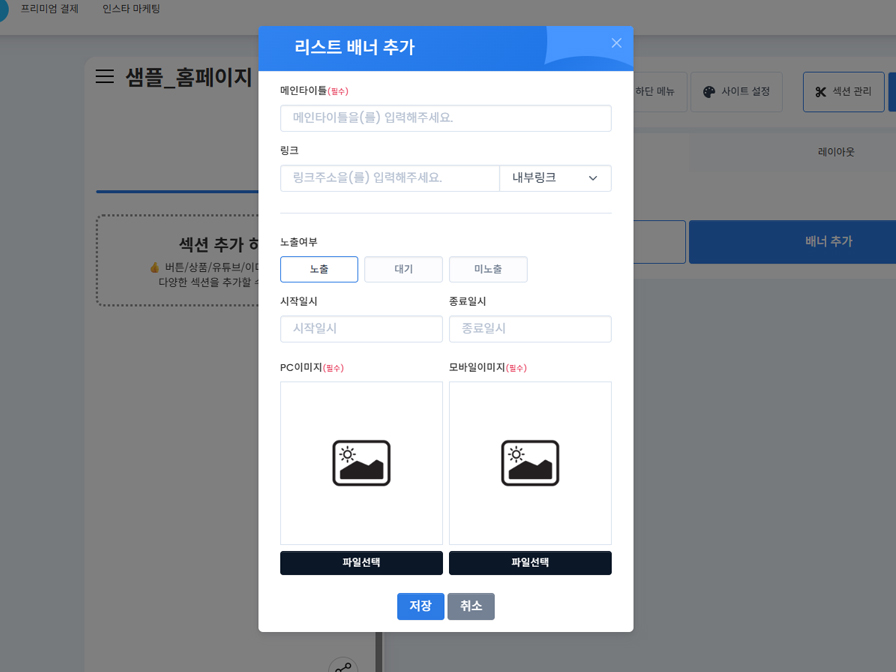Select the 대기 visibility option
This screenshot has width=896, height=672.
tap(403, 269)
